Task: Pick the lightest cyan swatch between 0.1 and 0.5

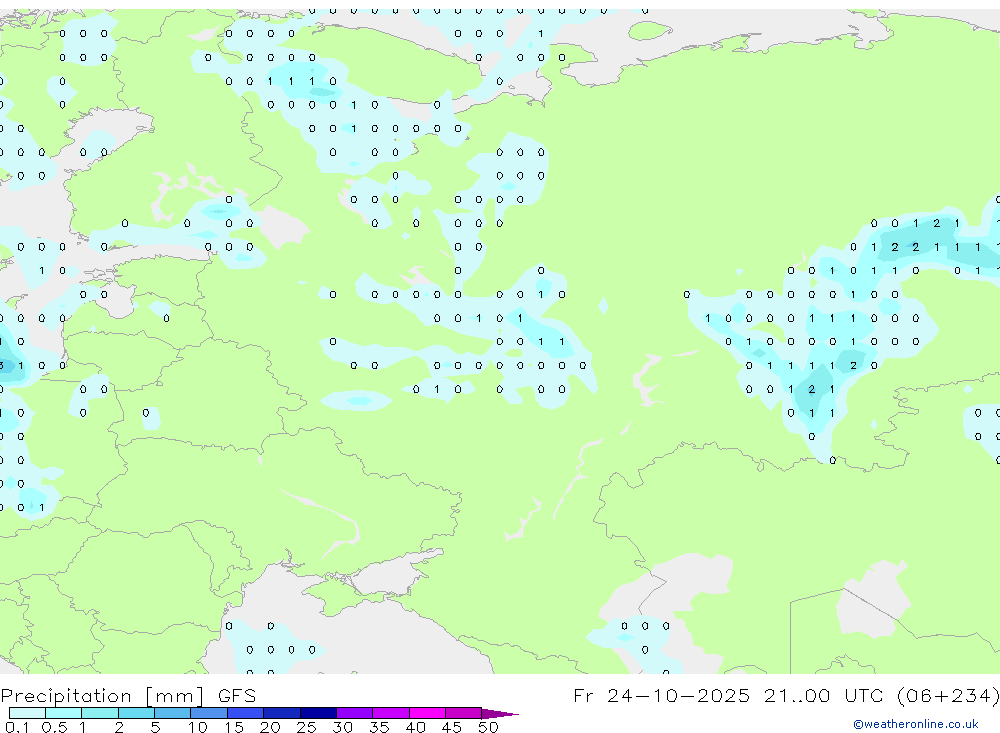Action: click(x=27, y=713)
